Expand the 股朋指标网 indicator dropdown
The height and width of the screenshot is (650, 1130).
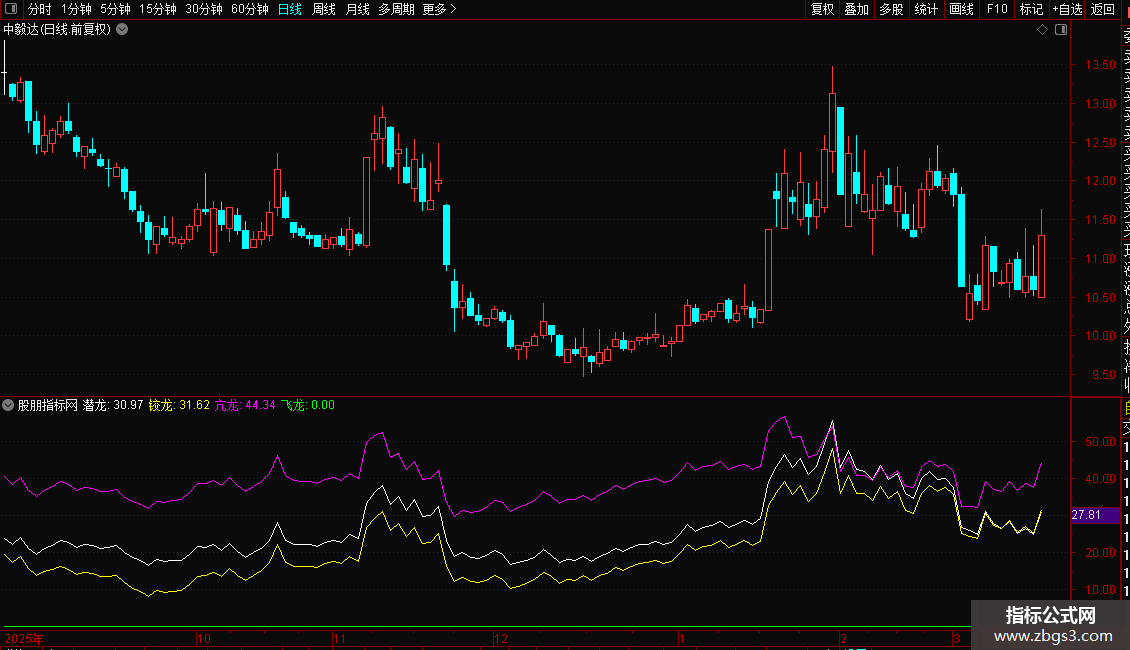click(x=9, y=405)
